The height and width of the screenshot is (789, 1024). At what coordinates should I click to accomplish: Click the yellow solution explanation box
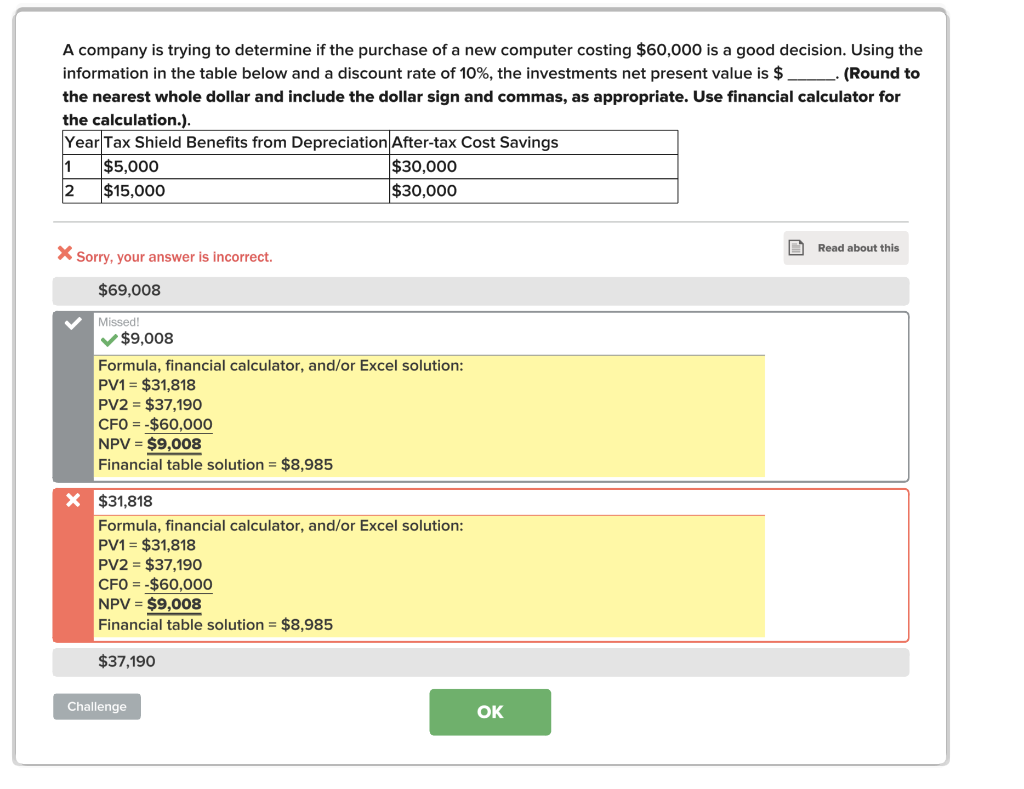[430, 414]
